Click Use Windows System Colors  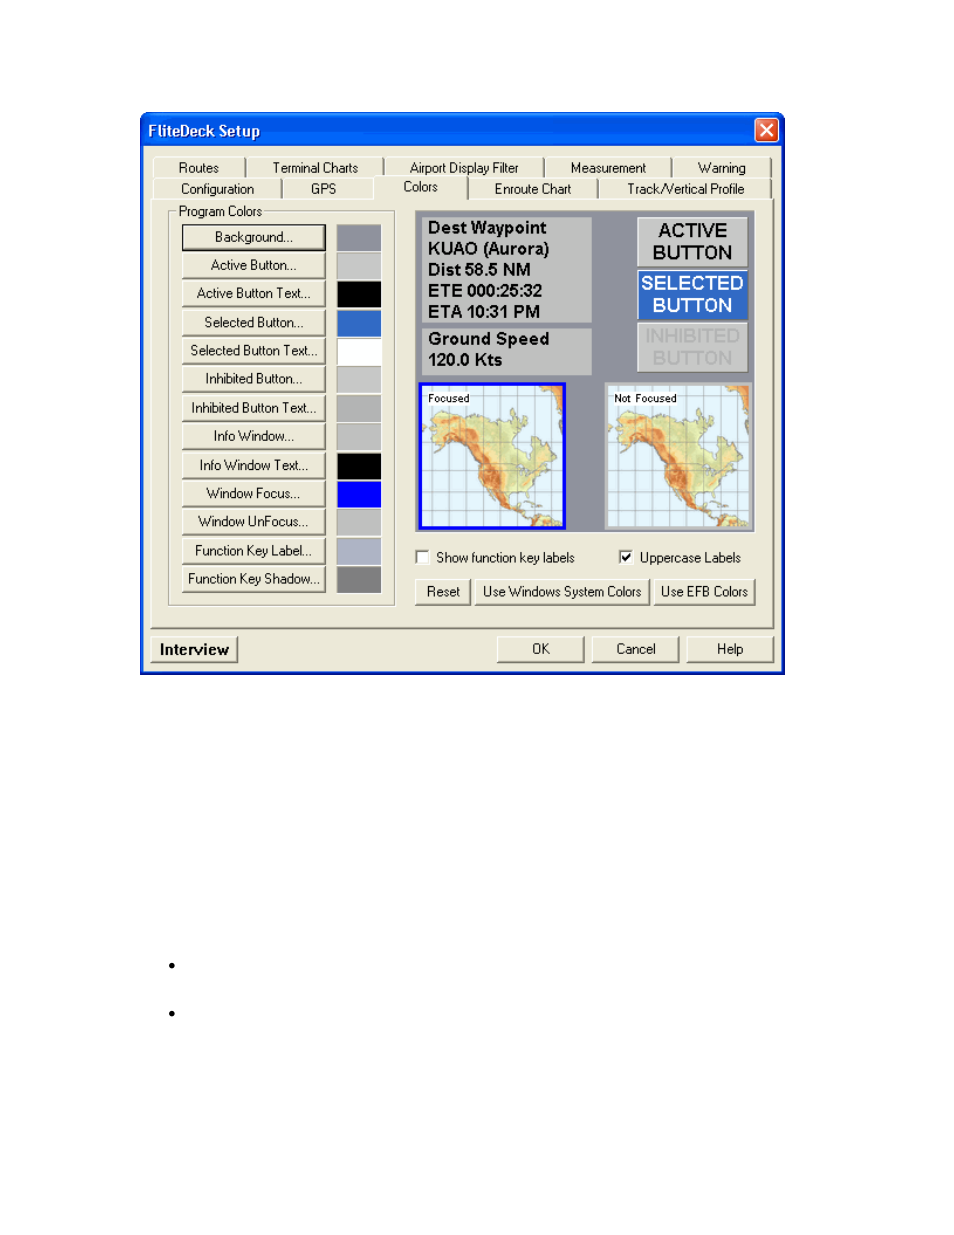tap(562, 592)
